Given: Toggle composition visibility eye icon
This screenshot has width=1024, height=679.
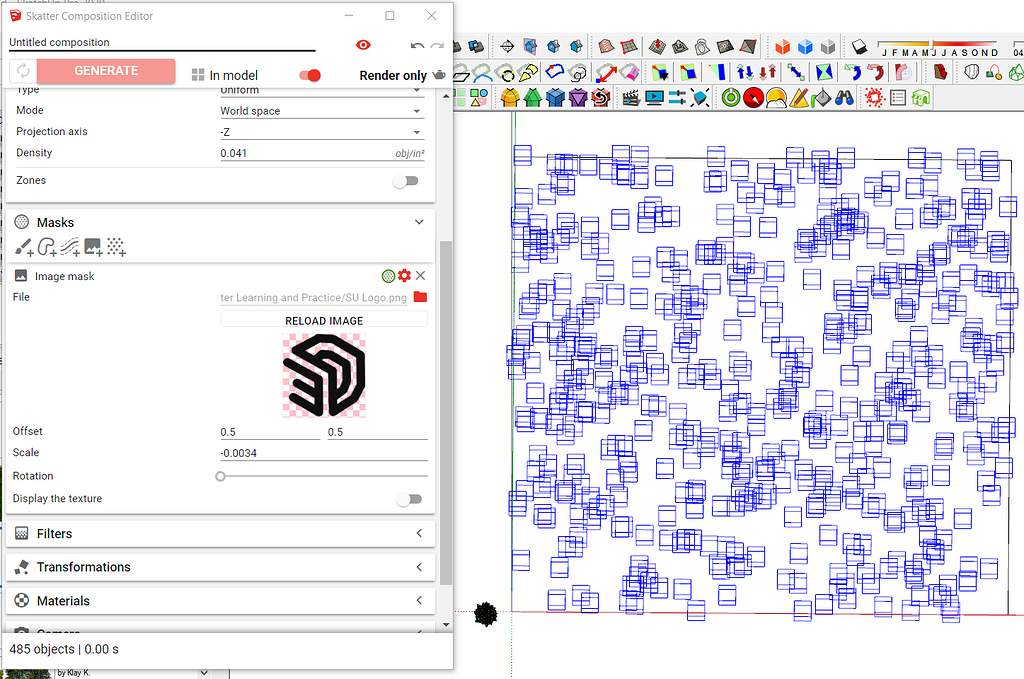Looking at the screenshot, I should point(363,45).
